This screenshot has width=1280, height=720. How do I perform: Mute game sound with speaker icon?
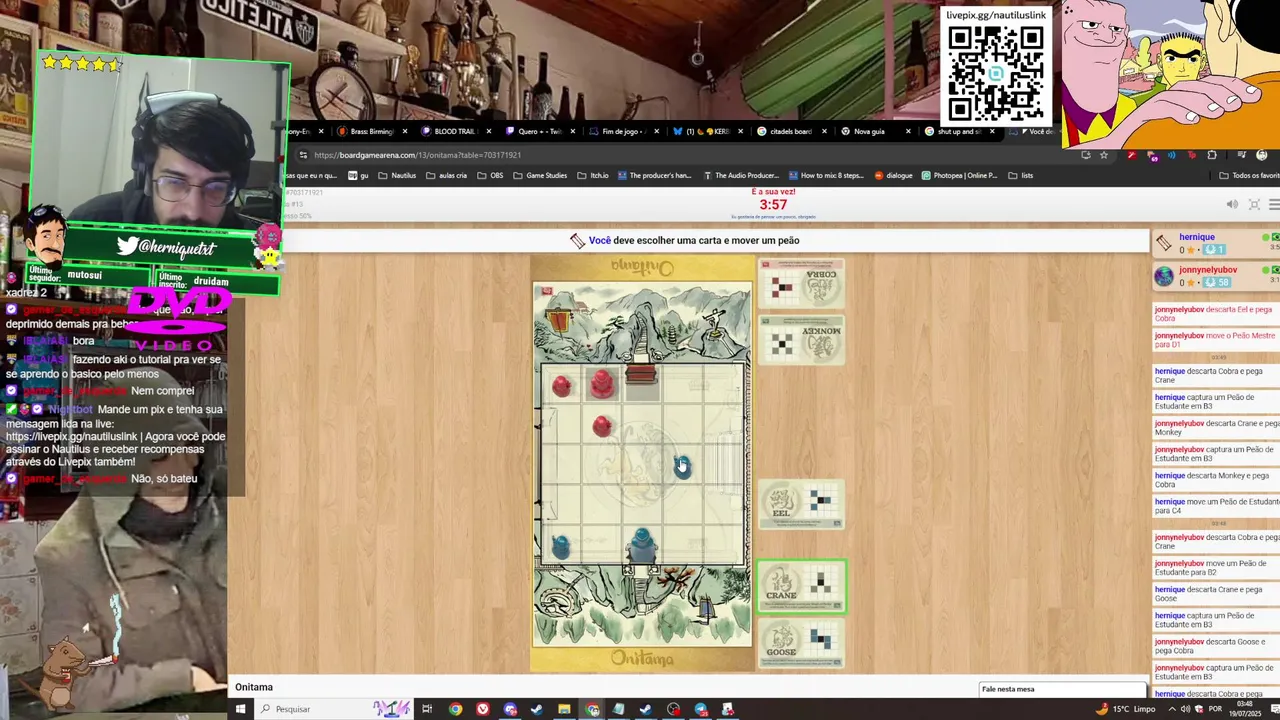1232,204
